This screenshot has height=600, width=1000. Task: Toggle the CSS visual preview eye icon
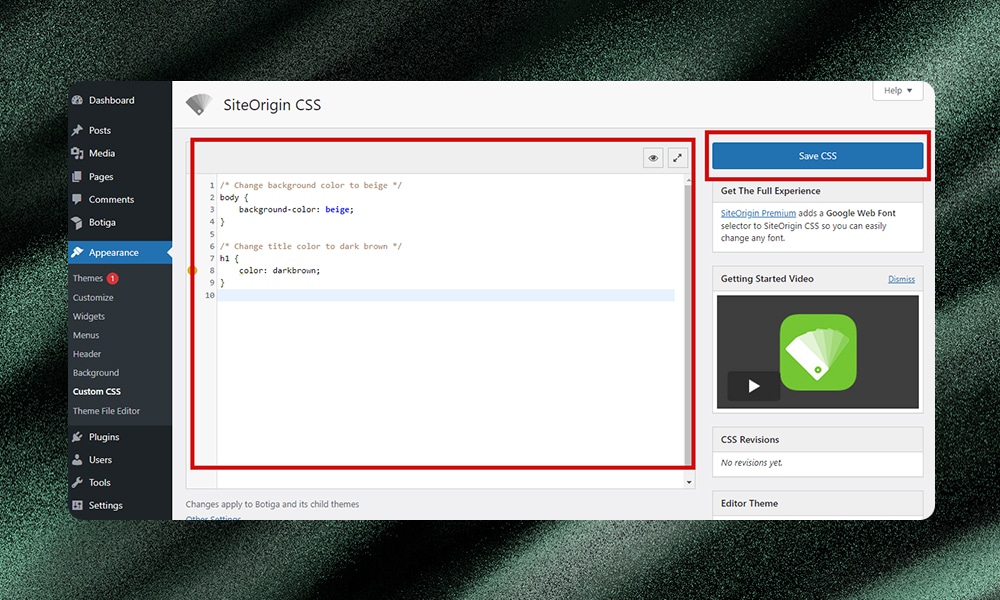tap(653, 157)
